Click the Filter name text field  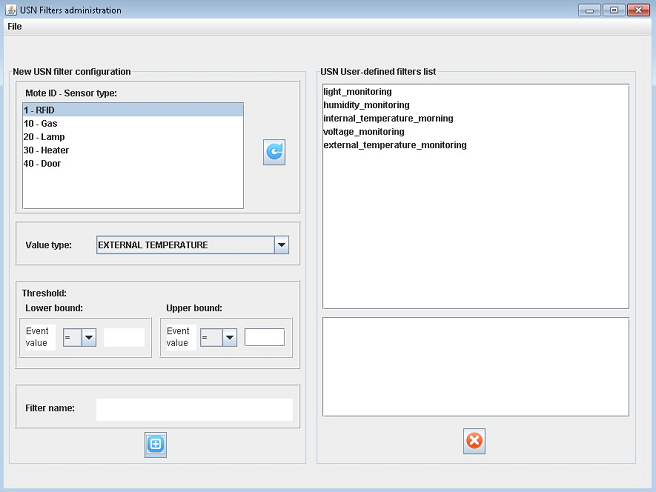pos(194,409)
